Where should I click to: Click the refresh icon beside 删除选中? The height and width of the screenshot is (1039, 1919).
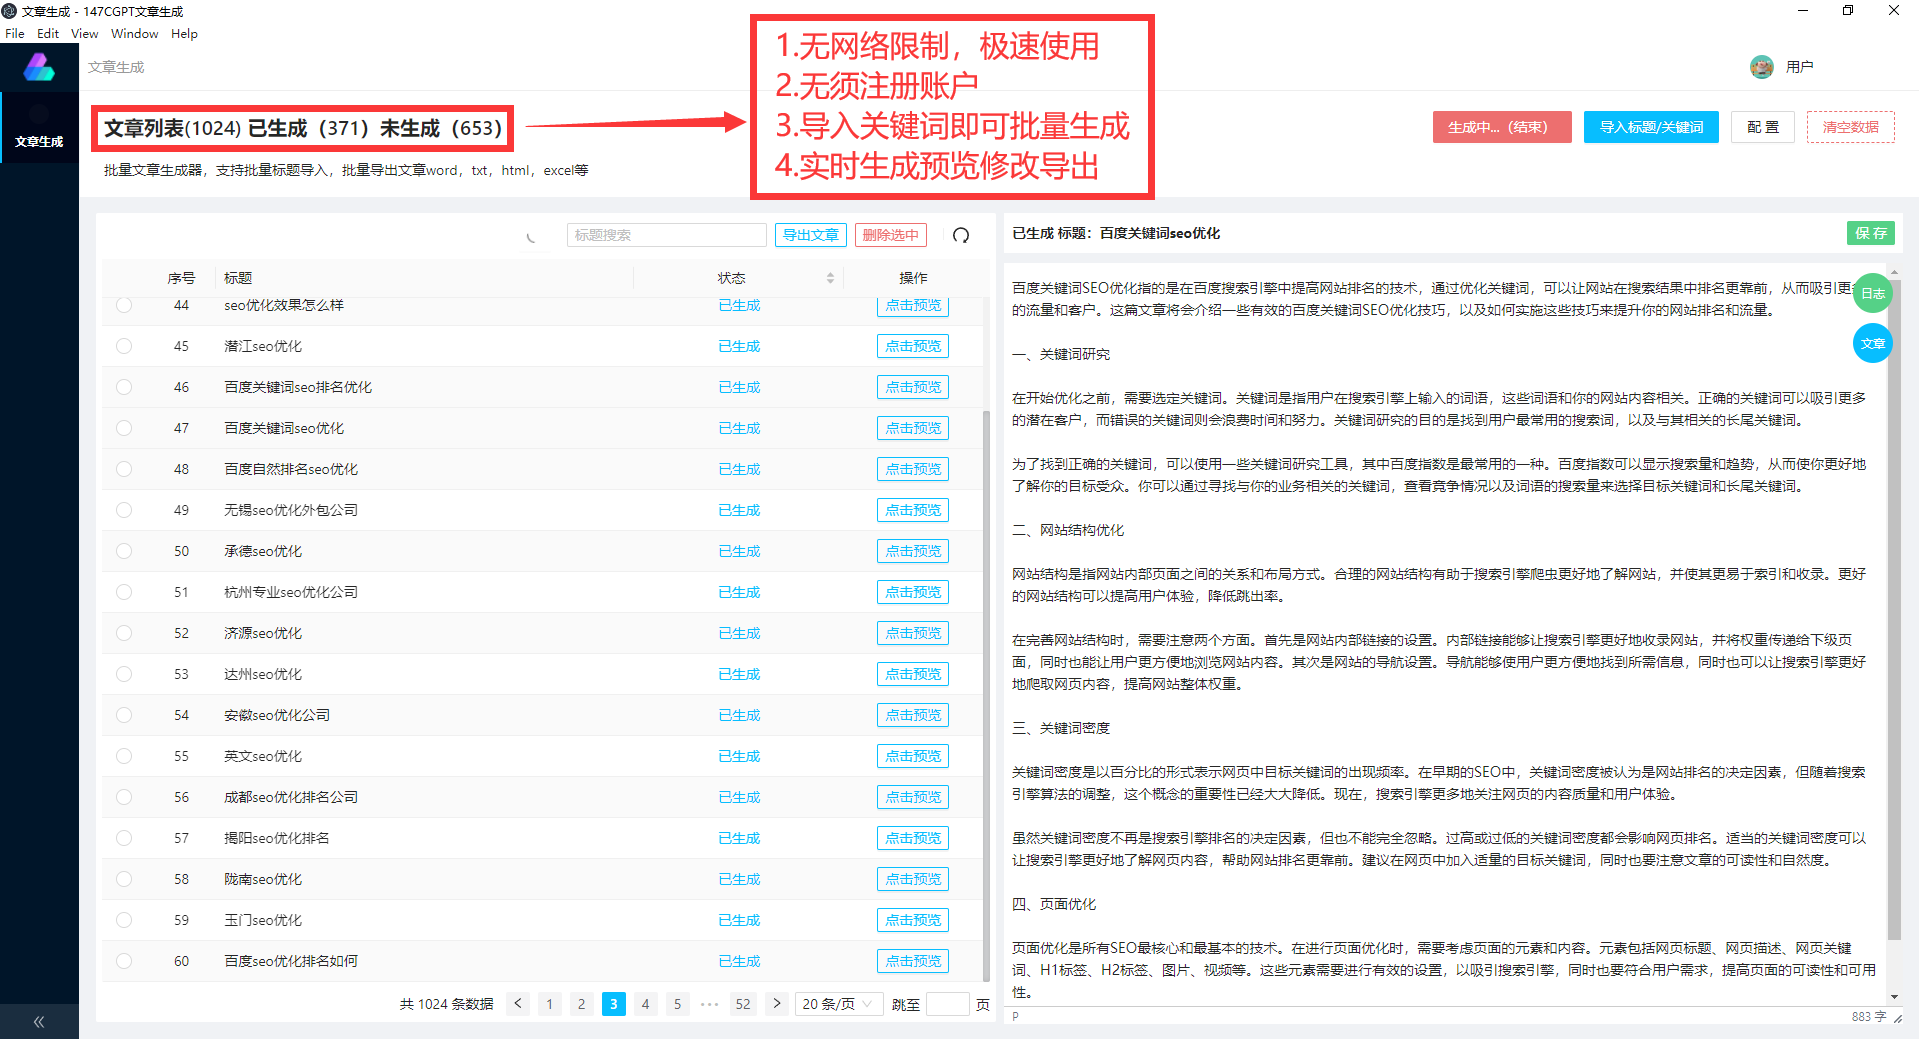point(961,235)
